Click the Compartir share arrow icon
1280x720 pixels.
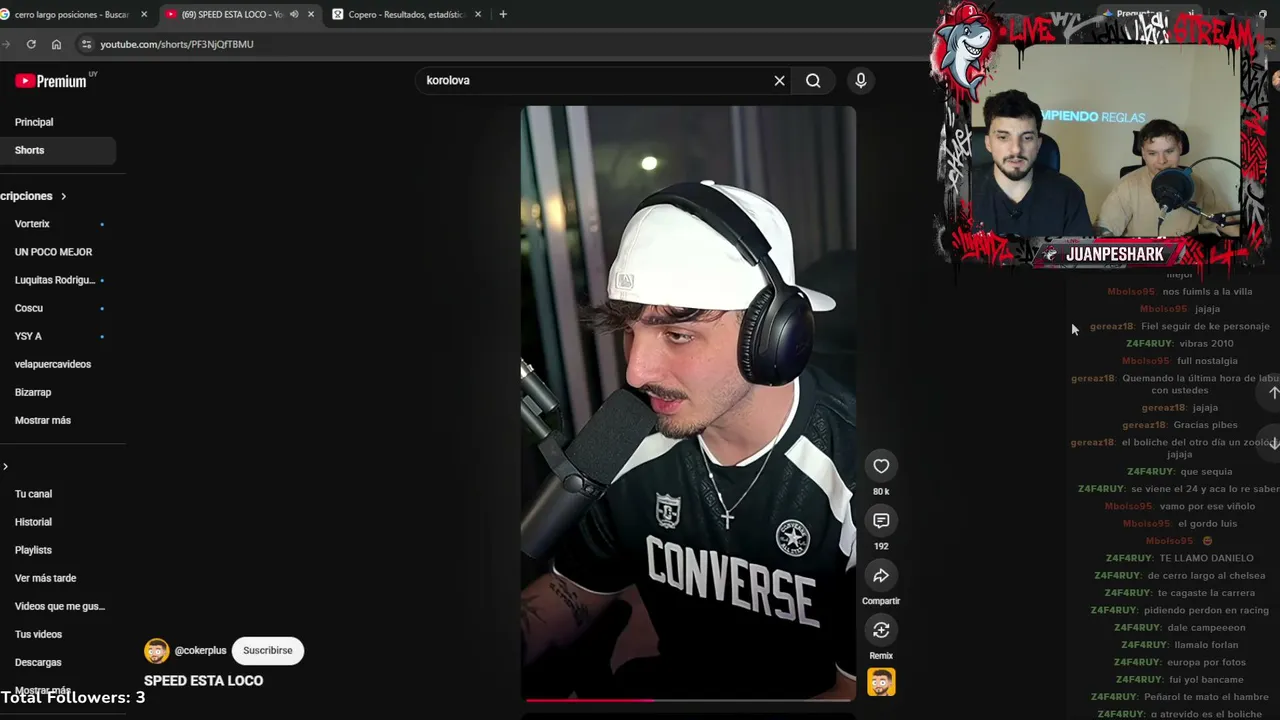[881, 576]
